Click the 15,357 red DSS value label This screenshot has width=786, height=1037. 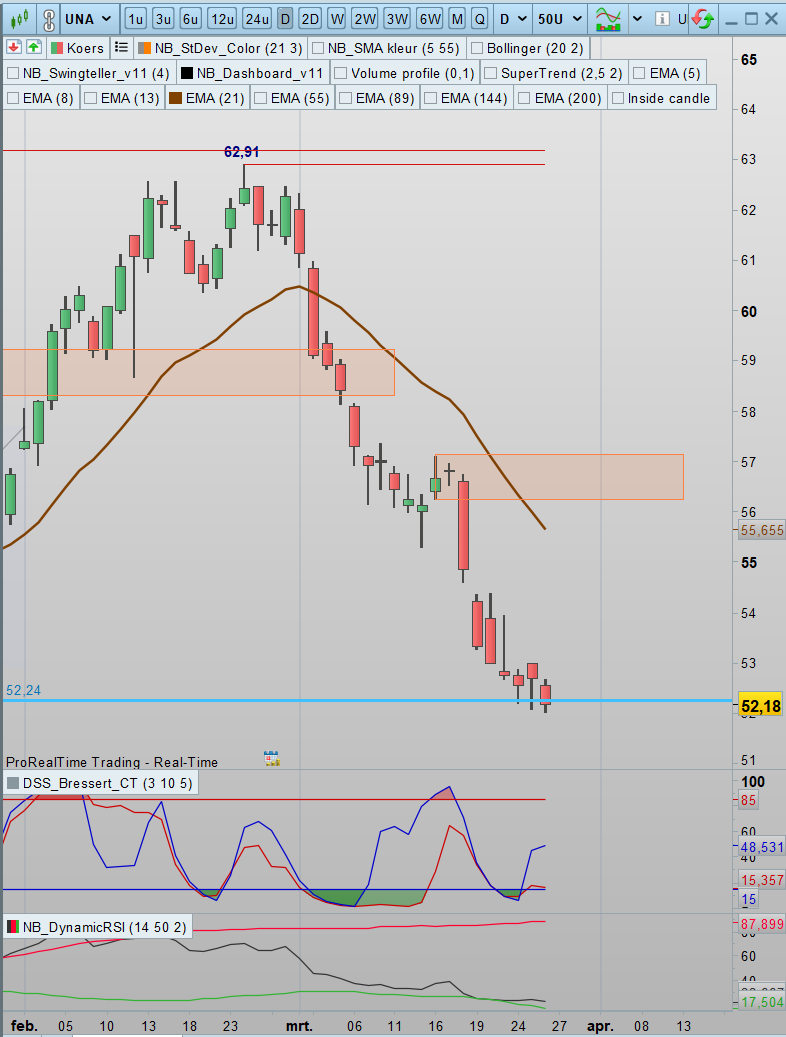(x=762, y=880)
